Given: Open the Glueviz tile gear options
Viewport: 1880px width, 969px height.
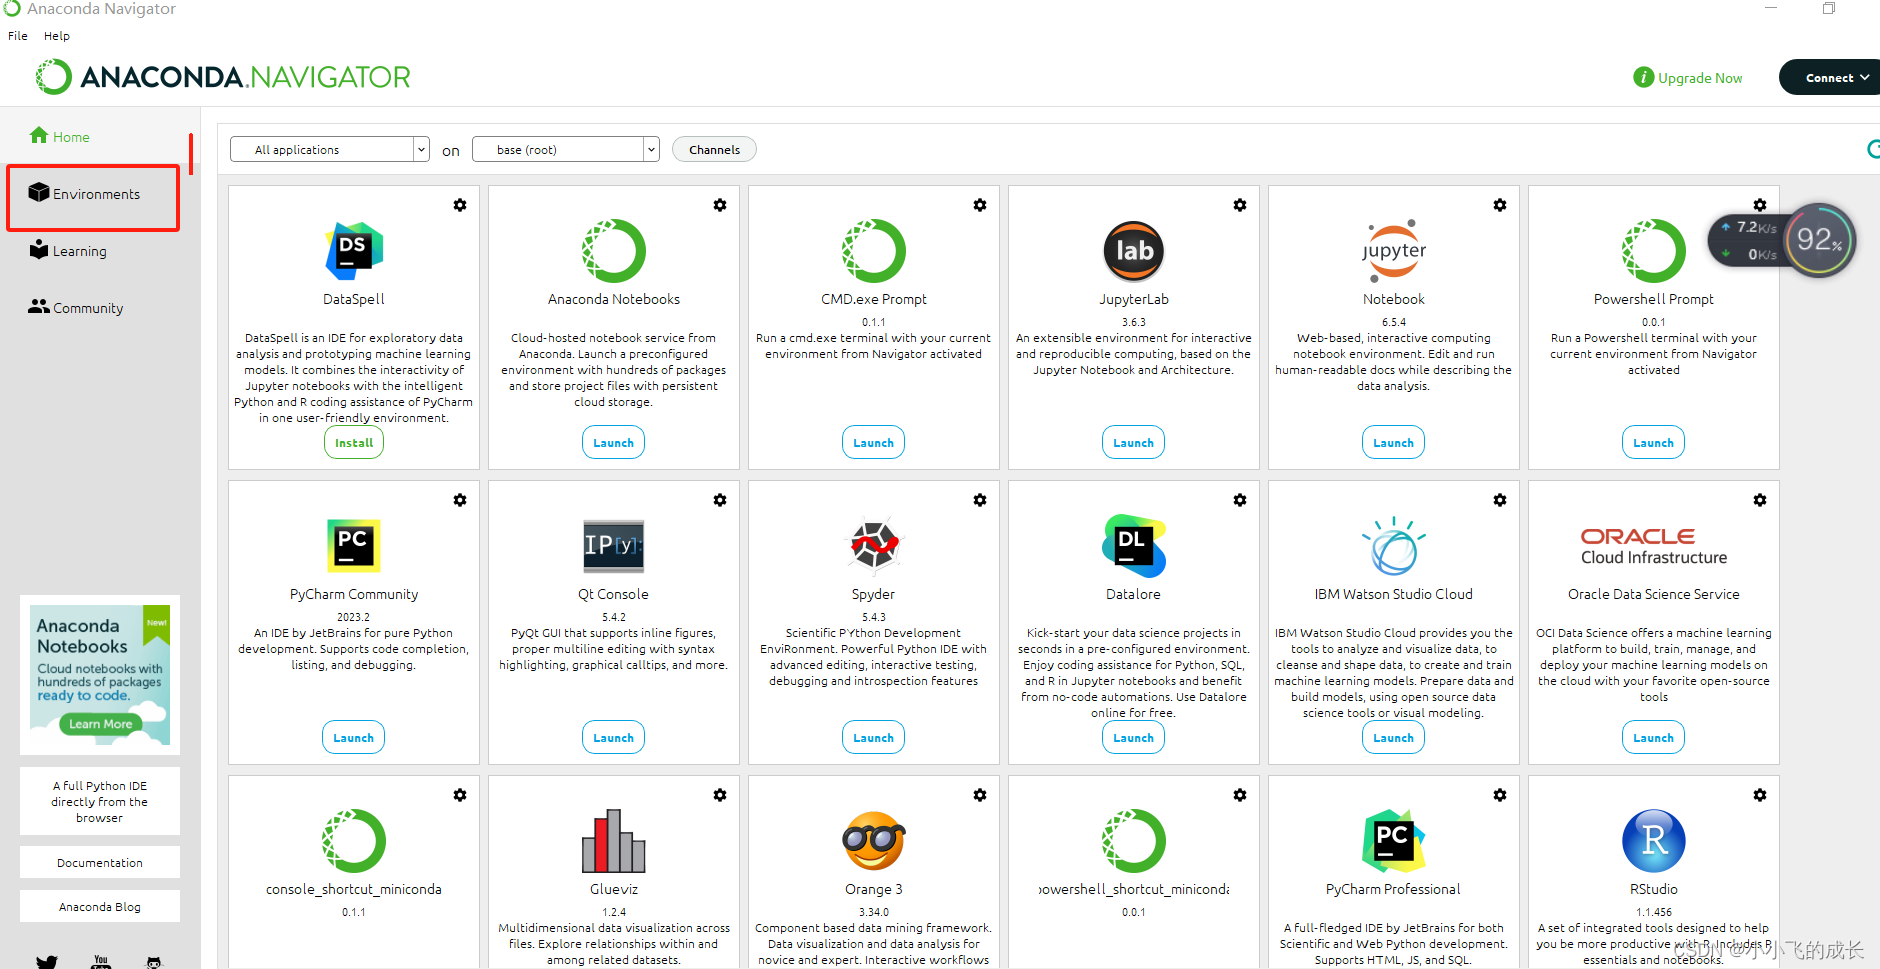Looking at the screenshot, I should [720, 795].
